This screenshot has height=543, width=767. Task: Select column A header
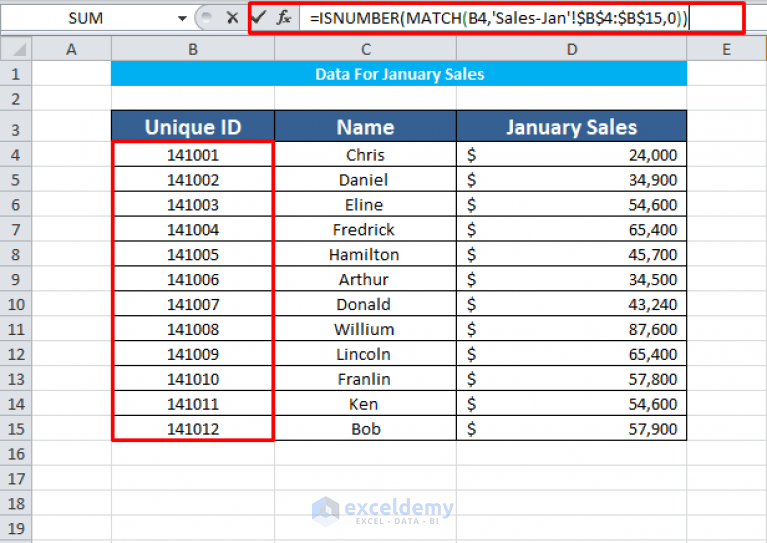[x=71, y=49]
